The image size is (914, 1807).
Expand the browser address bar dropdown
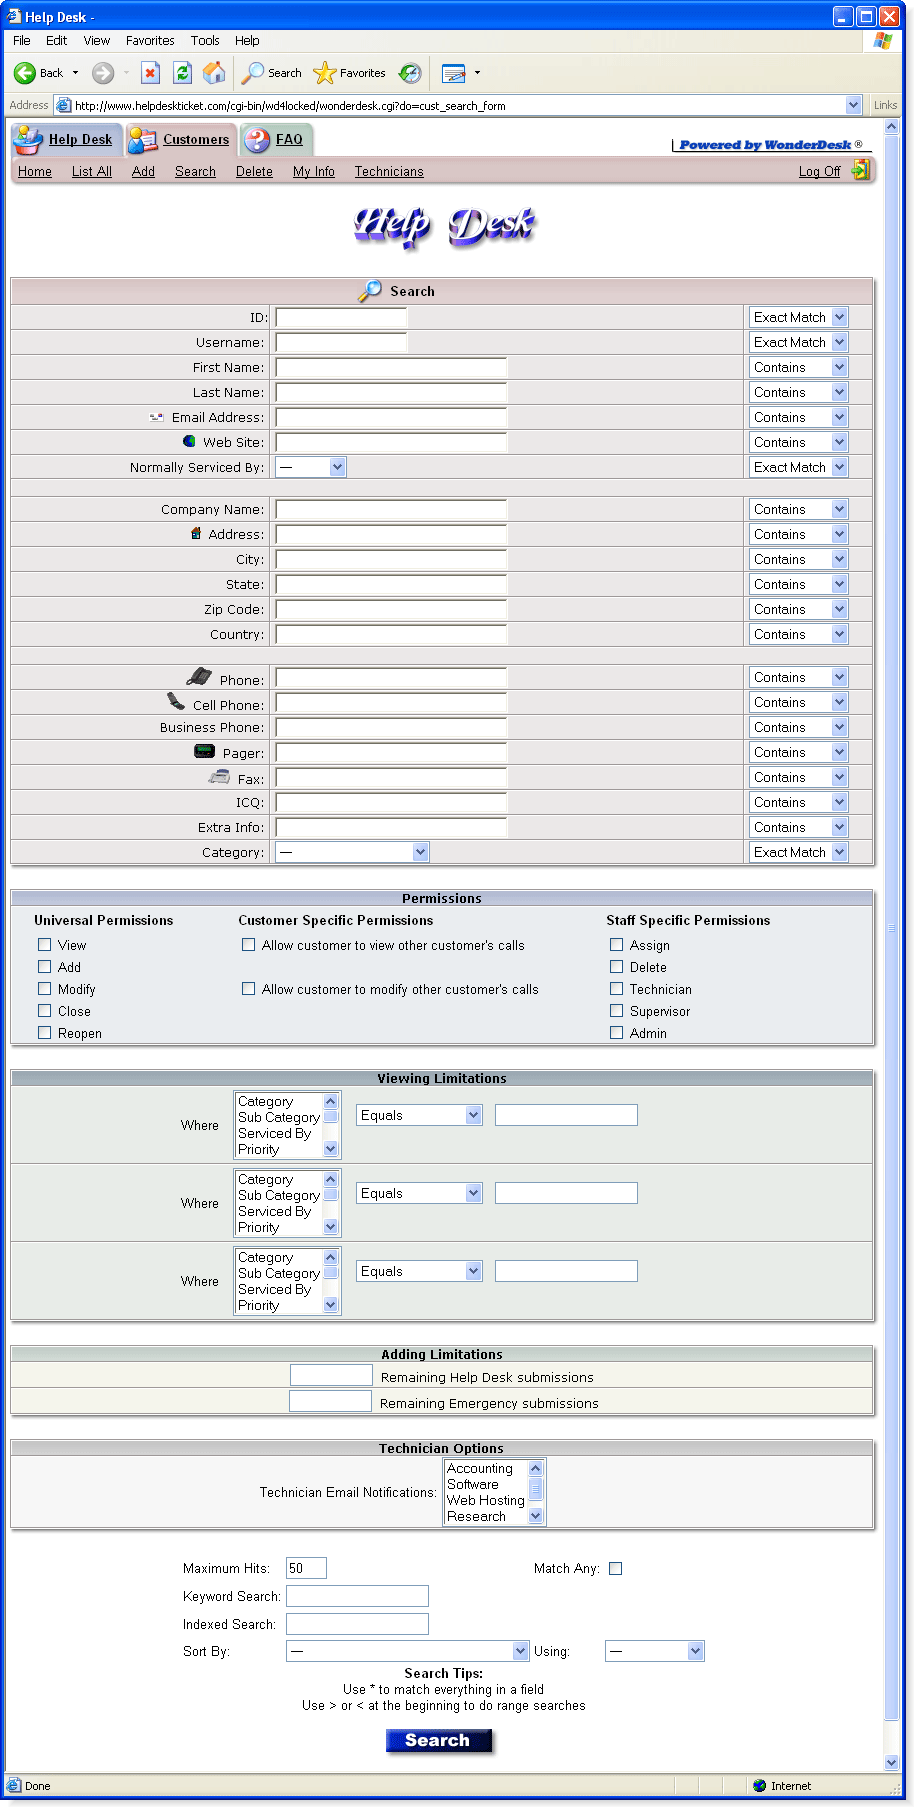pos(853,105)
